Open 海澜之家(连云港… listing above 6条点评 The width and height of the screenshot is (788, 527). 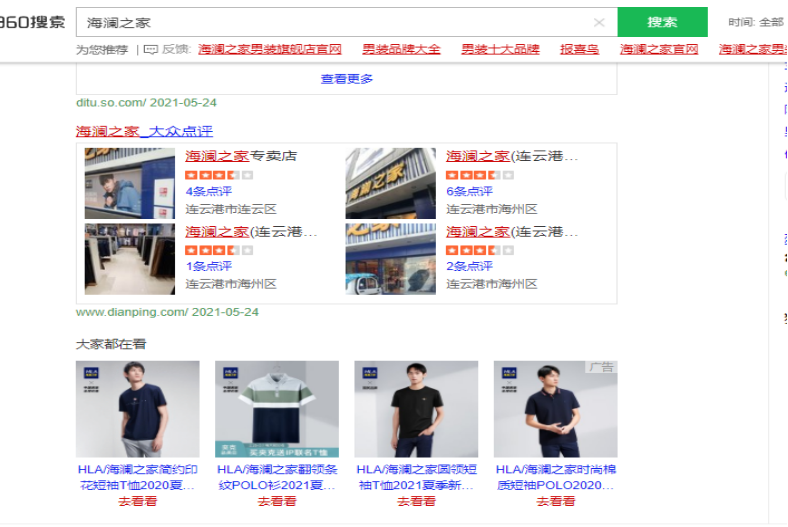point(512,156)
